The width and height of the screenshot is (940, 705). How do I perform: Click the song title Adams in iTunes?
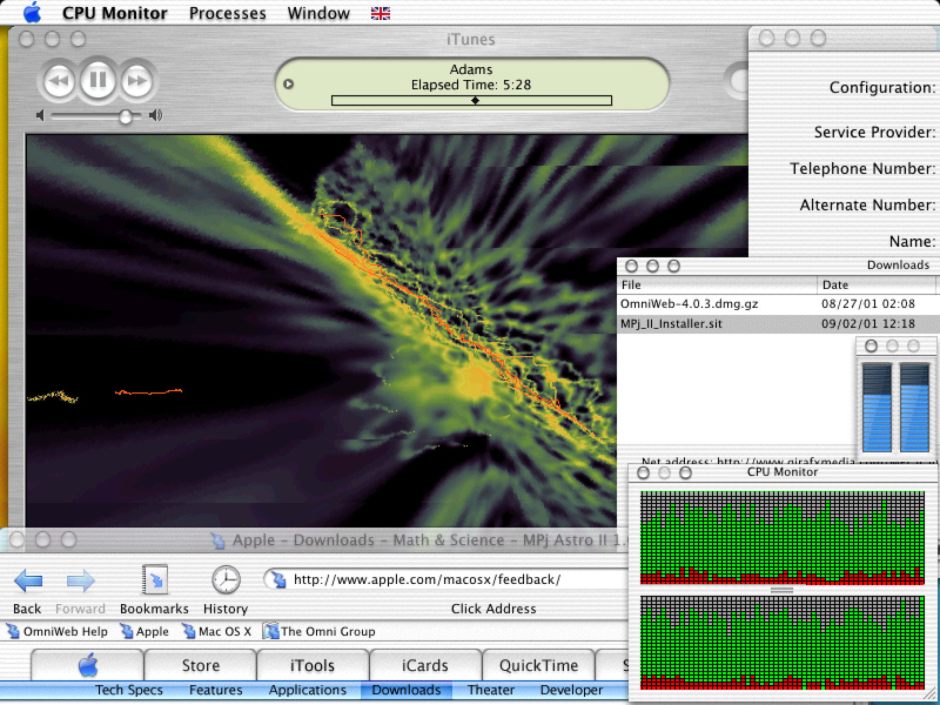[x=471, y=70]
